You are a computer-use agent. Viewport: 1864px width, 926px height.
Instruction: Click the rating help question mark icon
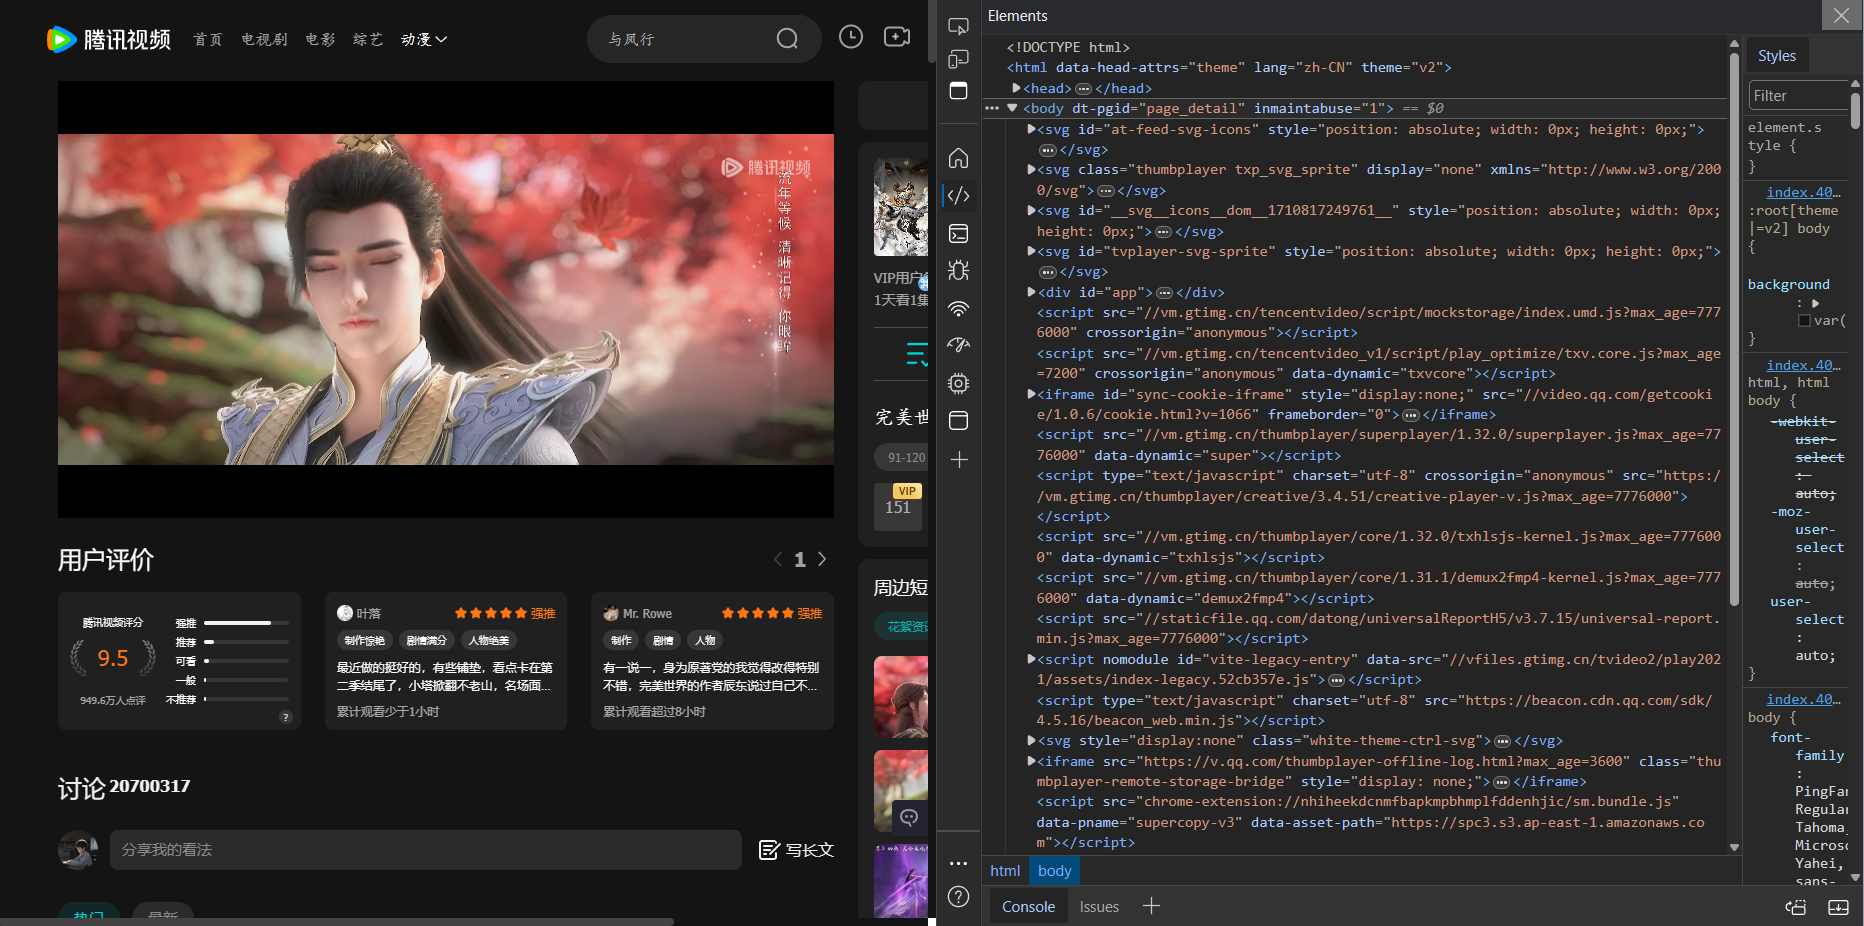[285, 716]
